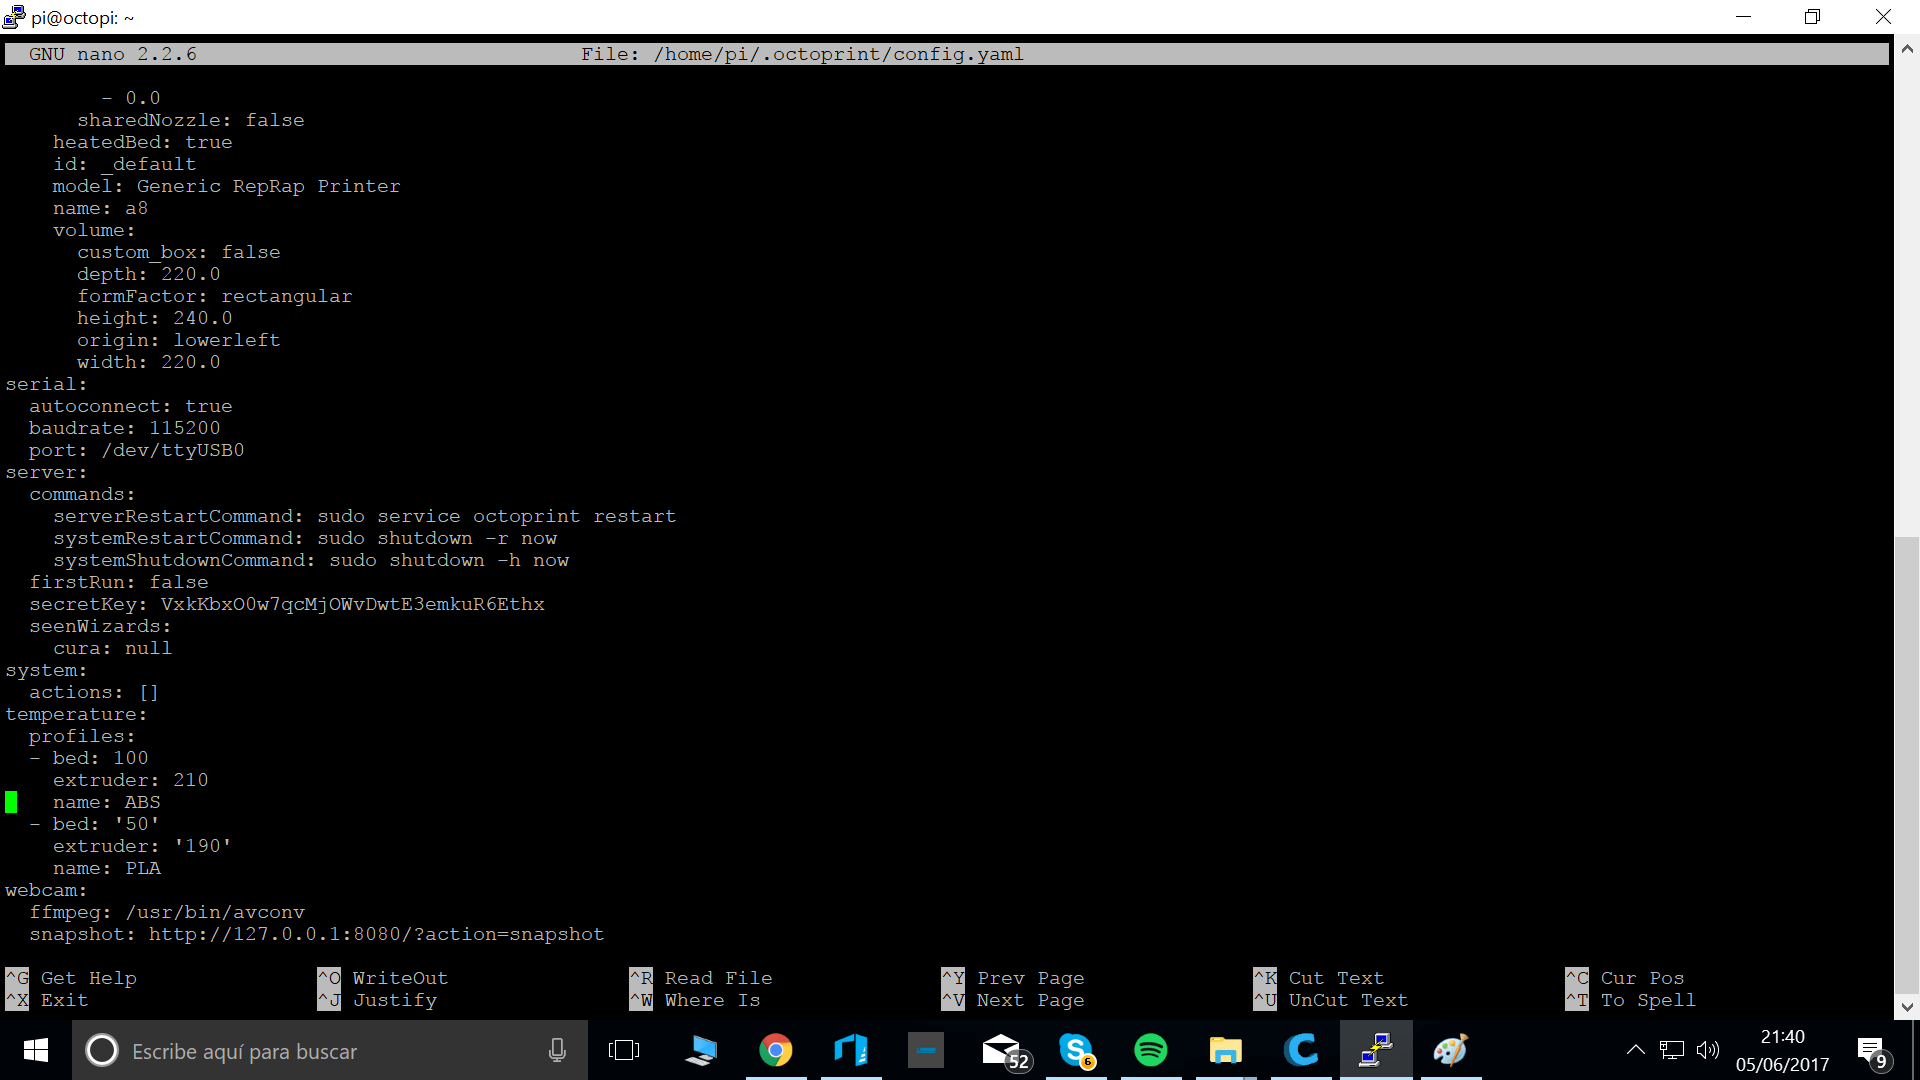
Task: Click the ^V Next Page shortcut
Action: coord(1013,1000)
